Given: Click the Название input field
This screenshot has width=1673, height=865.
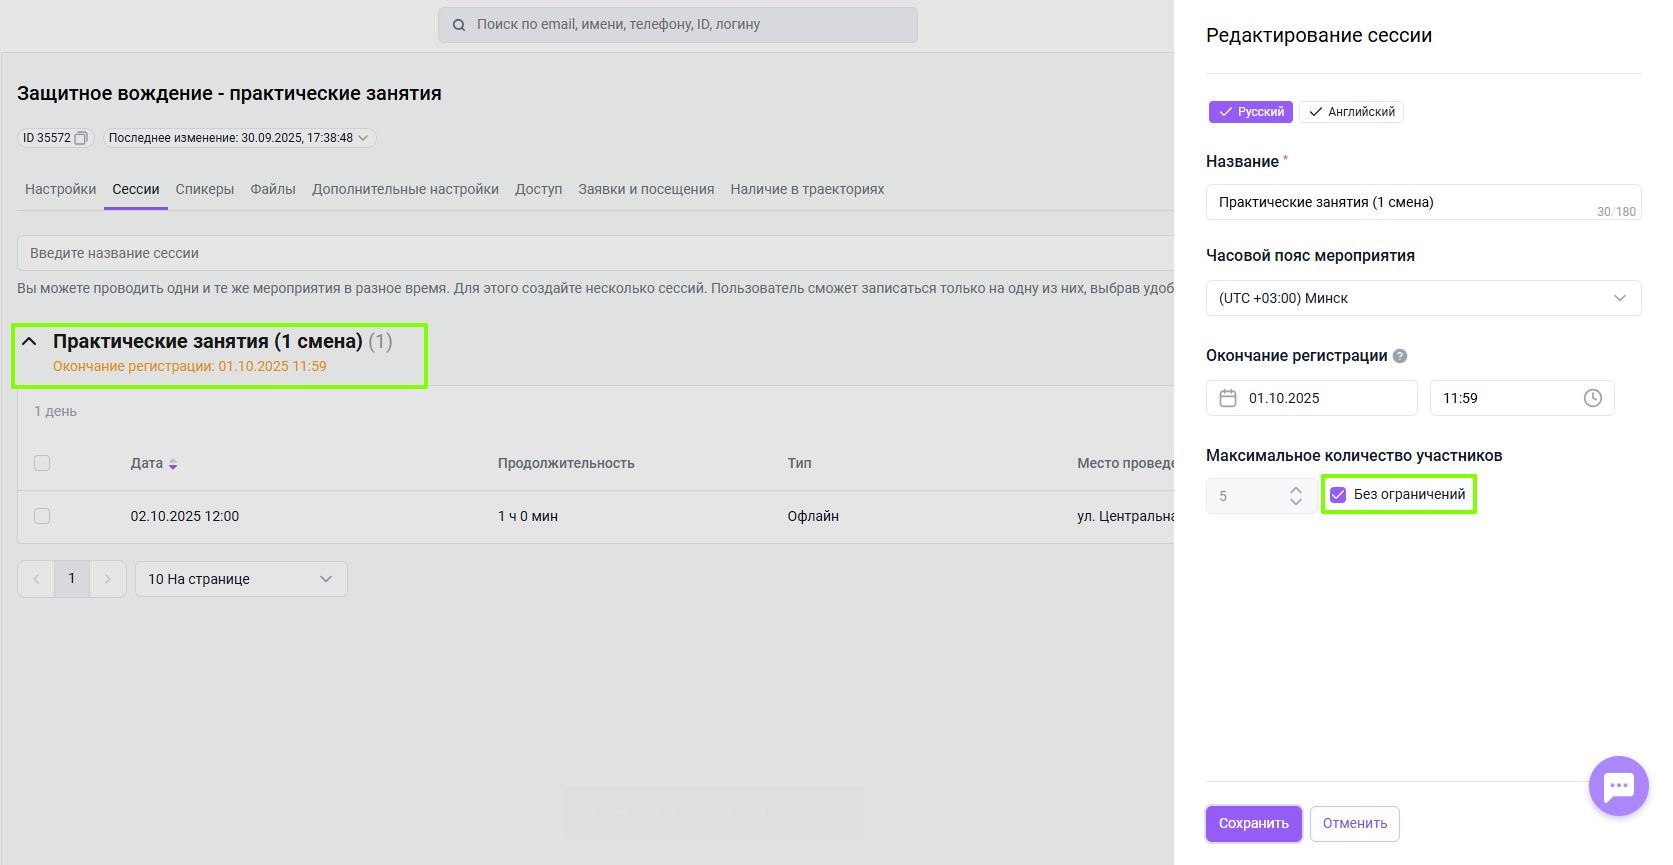Looking at the screenshot, I should click(x=1400, y=202).
